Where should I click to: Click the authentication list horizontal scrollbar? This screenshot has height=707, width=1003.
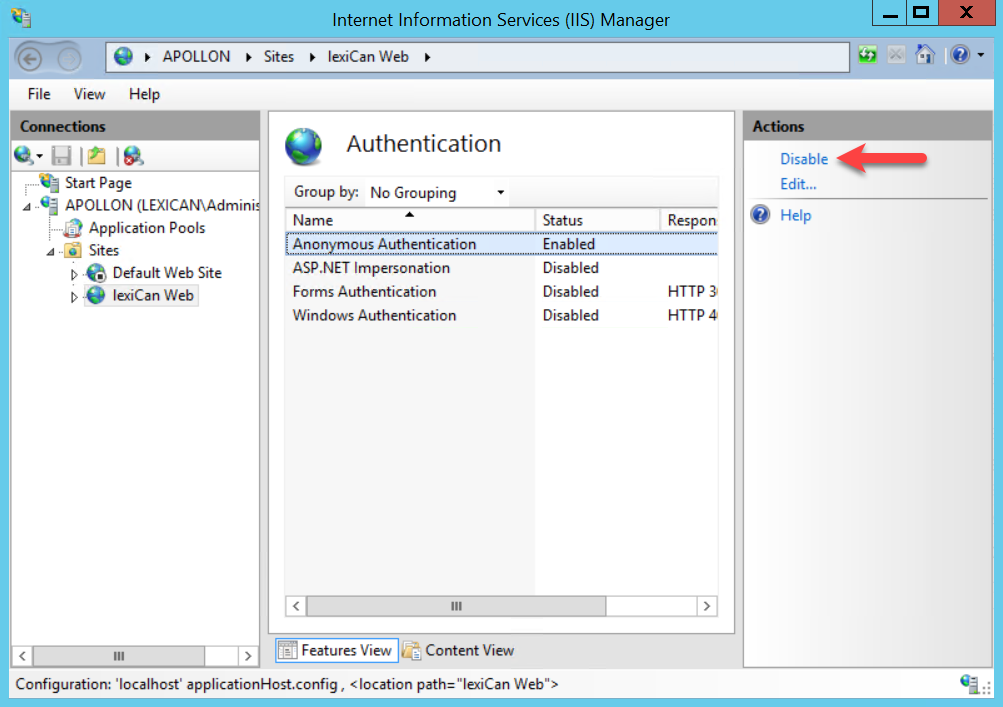(500, 606)
